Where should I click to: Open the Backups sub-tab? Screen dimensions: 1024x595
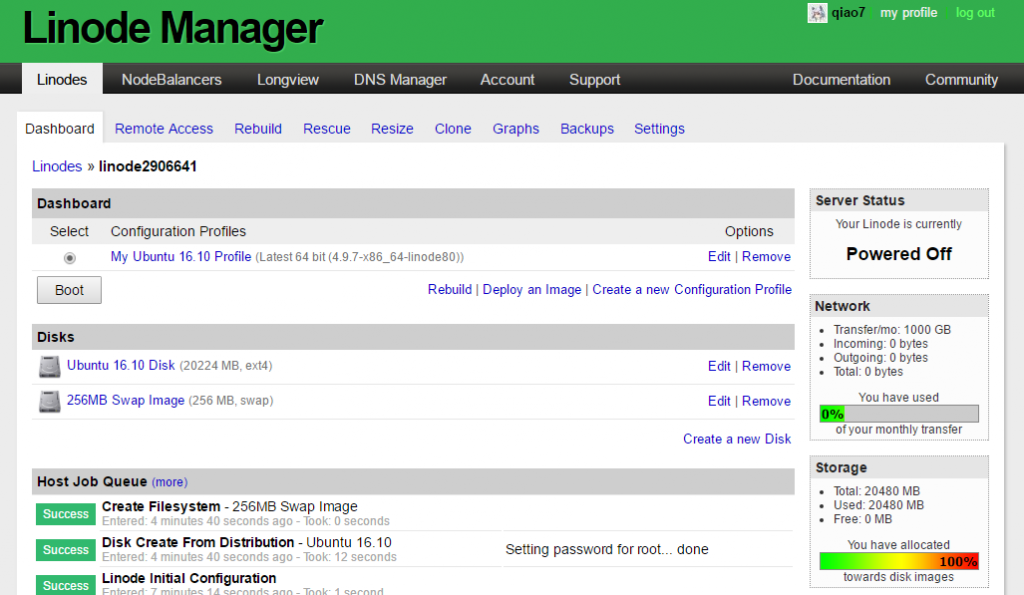[x=587, y=129]
